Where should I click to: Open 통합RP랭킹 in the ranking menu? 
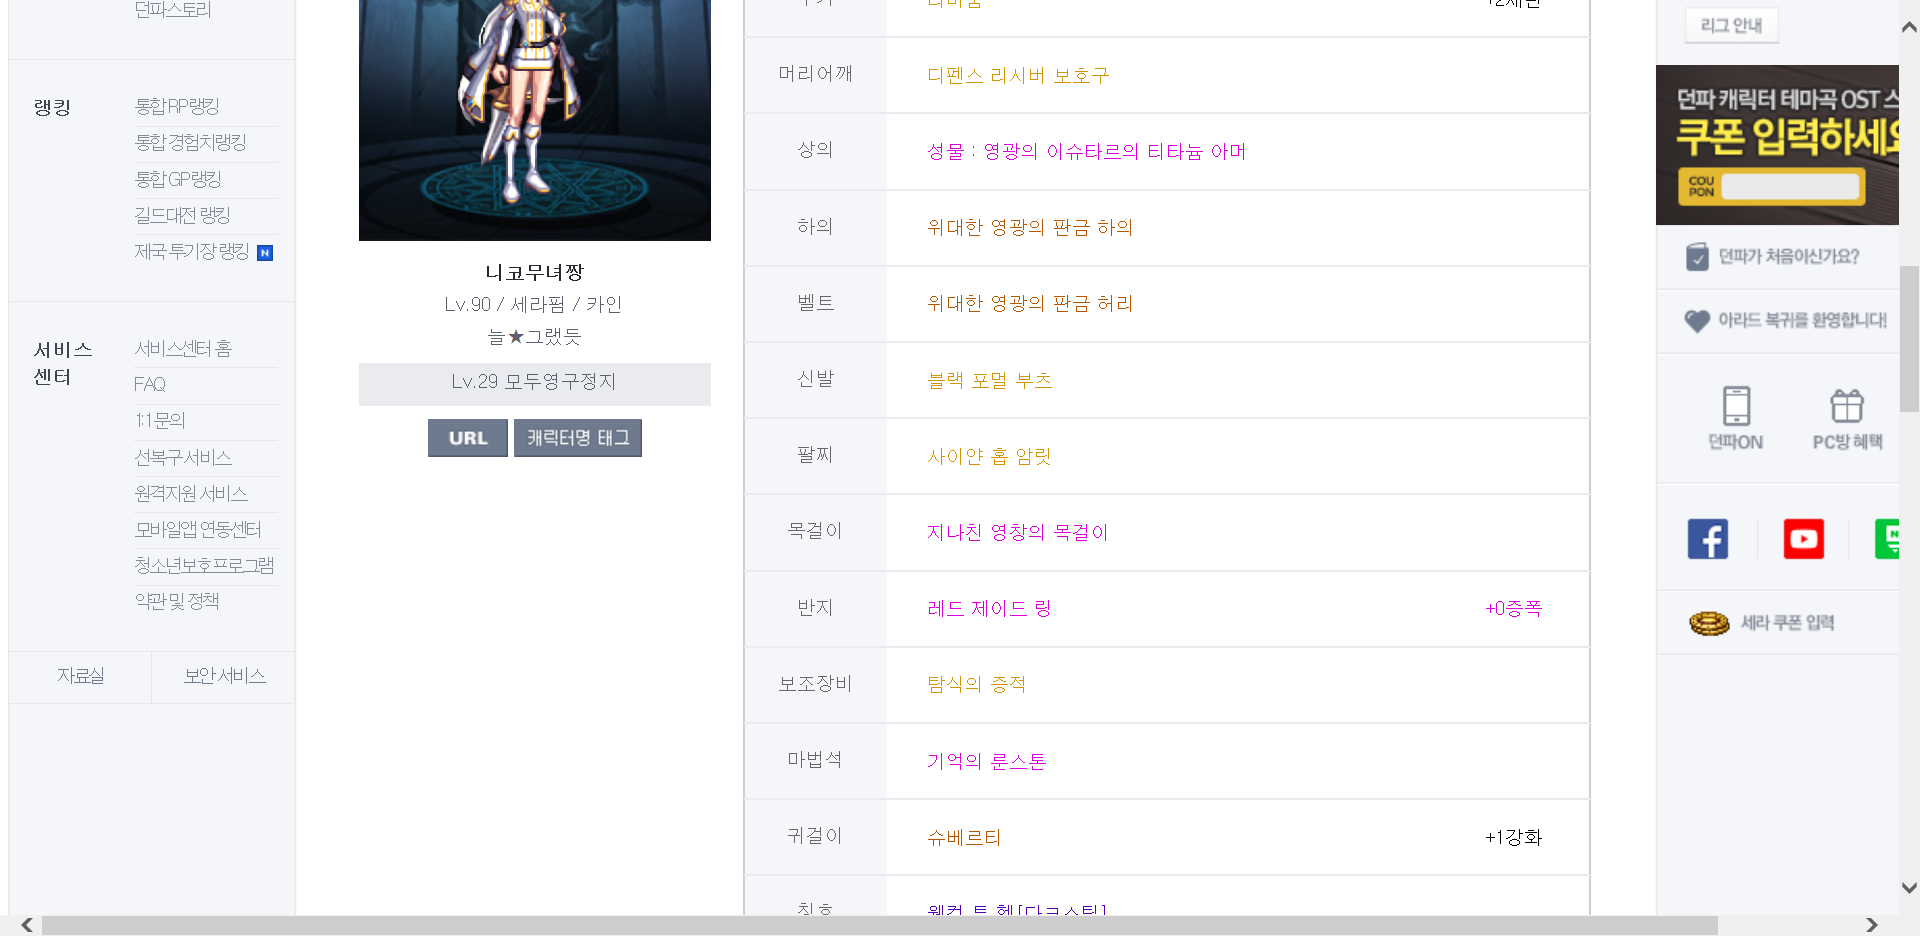(x=177, y=106)
